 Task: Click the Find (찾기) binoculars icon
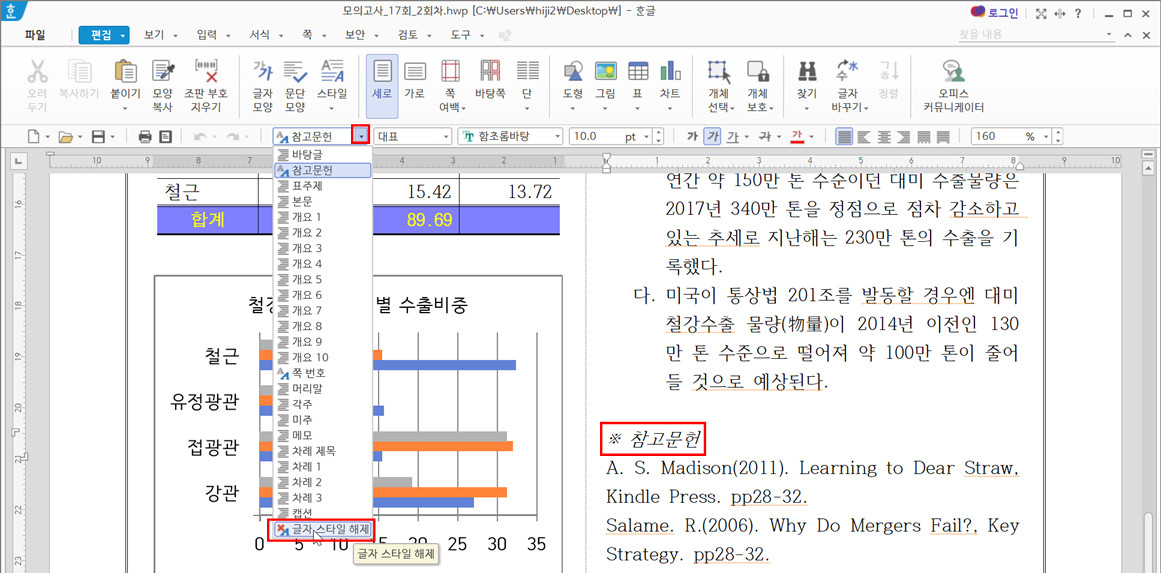tap(806, 86)
